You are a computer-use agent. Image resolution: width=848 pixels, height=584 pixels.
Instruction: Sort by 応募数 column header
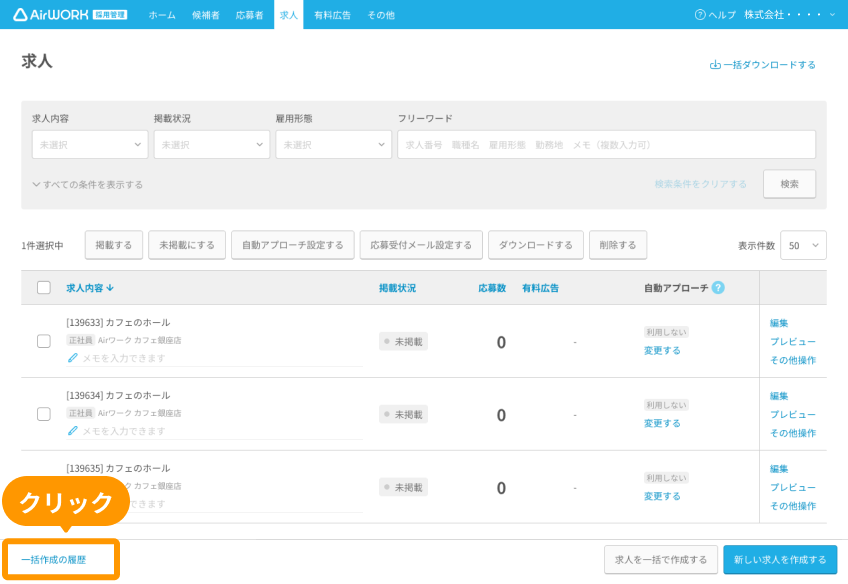coord(492,288)
